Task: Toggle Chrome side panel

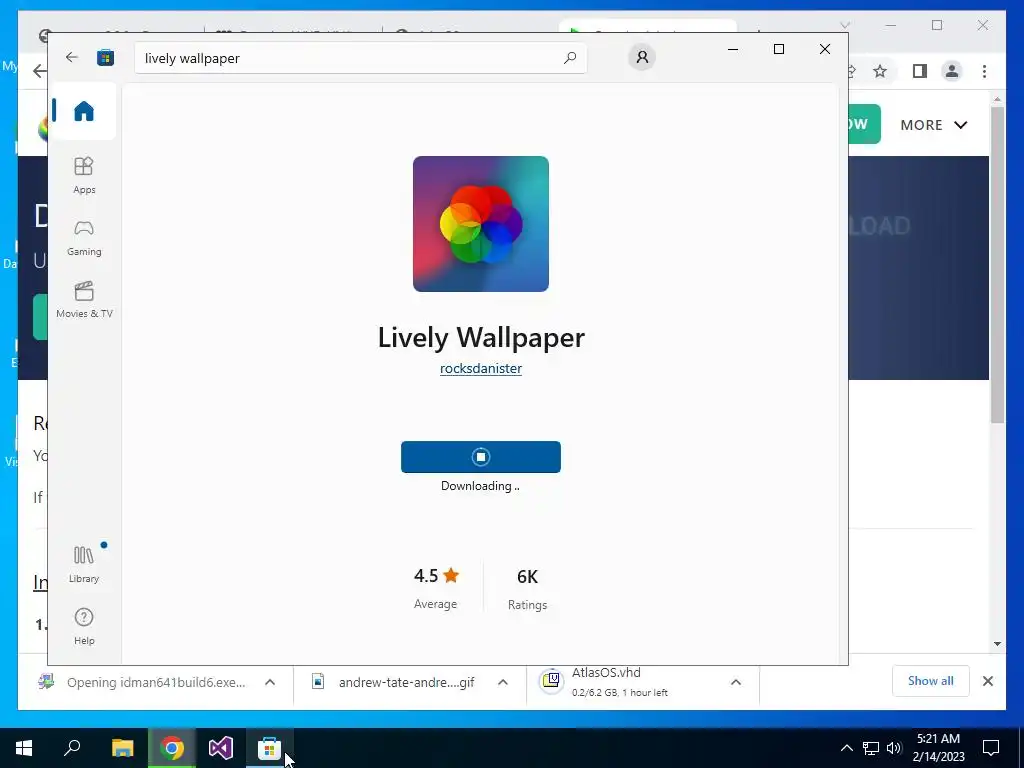Action: point(920,71)
